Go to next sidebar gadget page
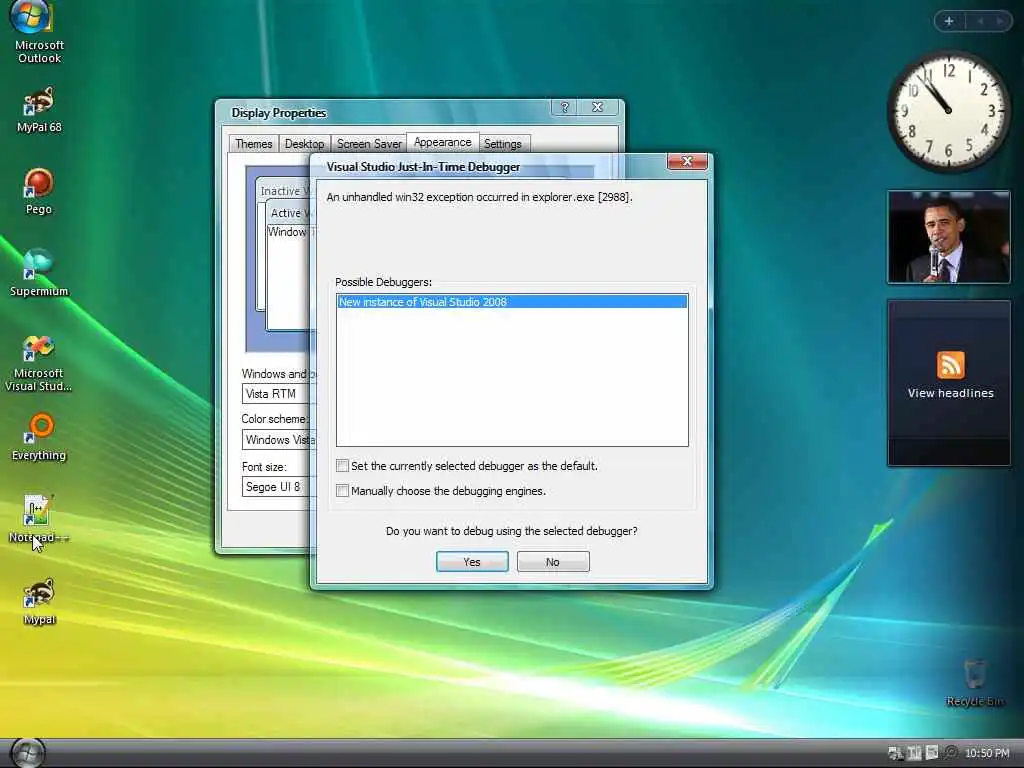Viewport: 1024px width, 768px height. pyautogui.click(x=999, y=21)
